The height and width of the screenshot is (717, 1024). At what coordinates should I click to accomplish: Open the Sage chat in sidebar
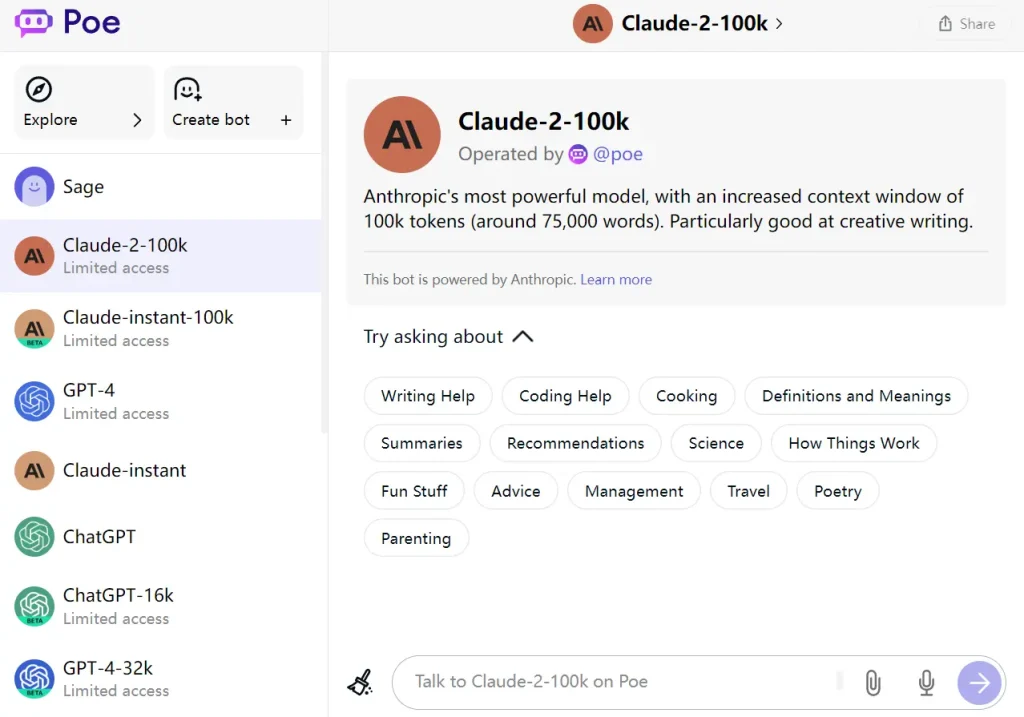click(161, 187)
